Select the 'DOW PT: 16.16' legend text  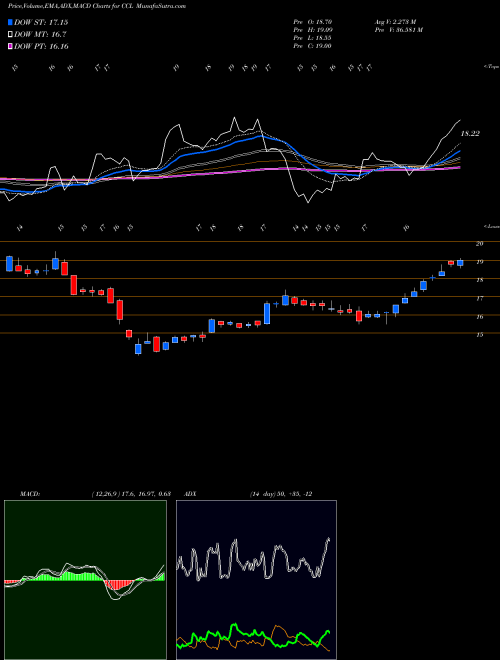(x=41, y=46)
